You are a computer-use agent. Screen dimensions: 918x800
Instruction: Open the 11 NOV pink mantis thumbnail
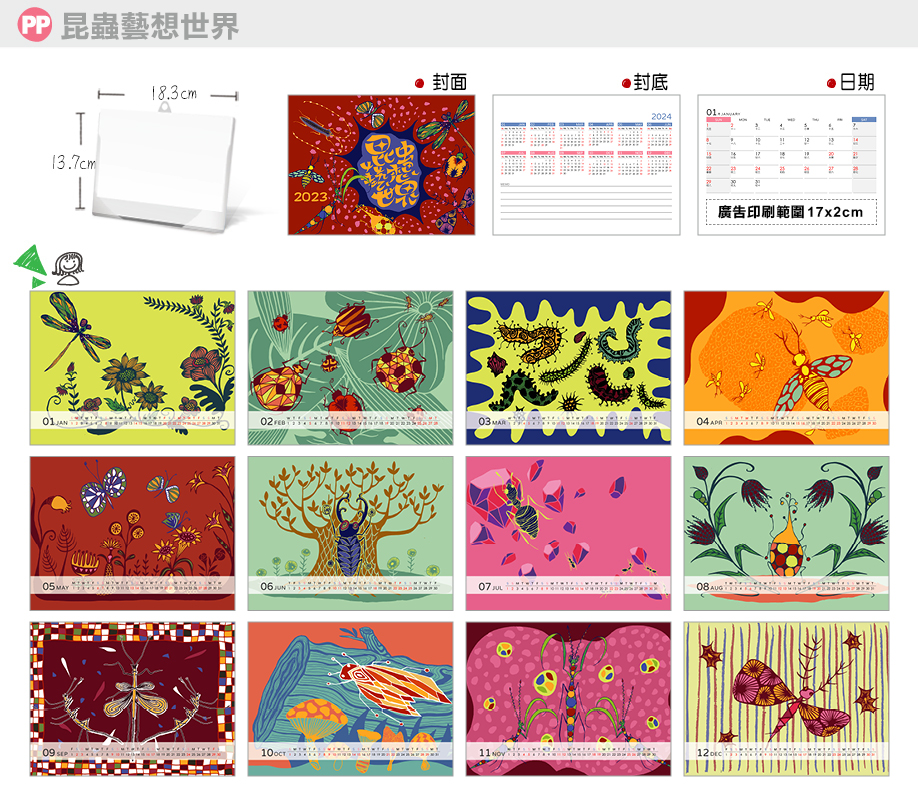pyautogui.click(x=568, y=699)
